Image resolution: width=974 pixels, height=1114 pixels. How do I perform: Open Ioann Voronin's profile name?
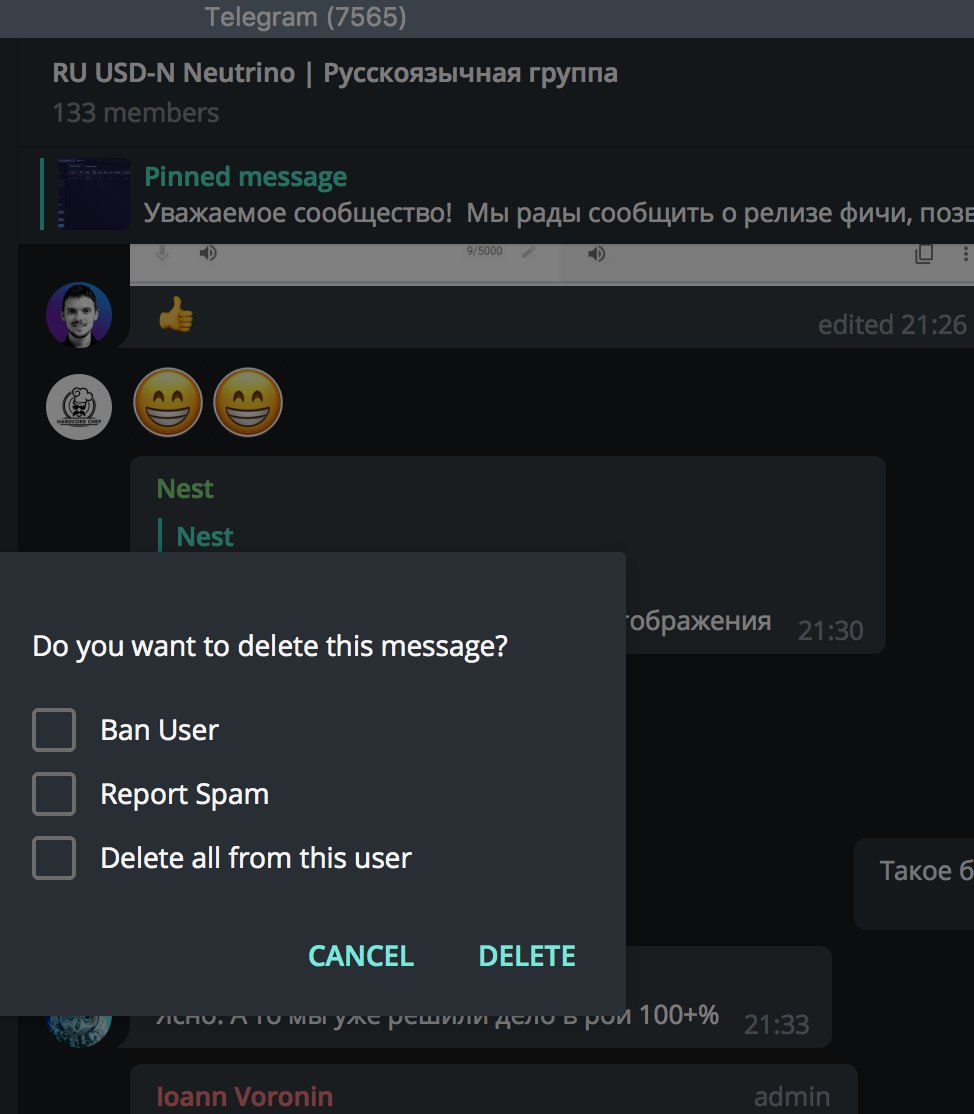click(244, 1096)
